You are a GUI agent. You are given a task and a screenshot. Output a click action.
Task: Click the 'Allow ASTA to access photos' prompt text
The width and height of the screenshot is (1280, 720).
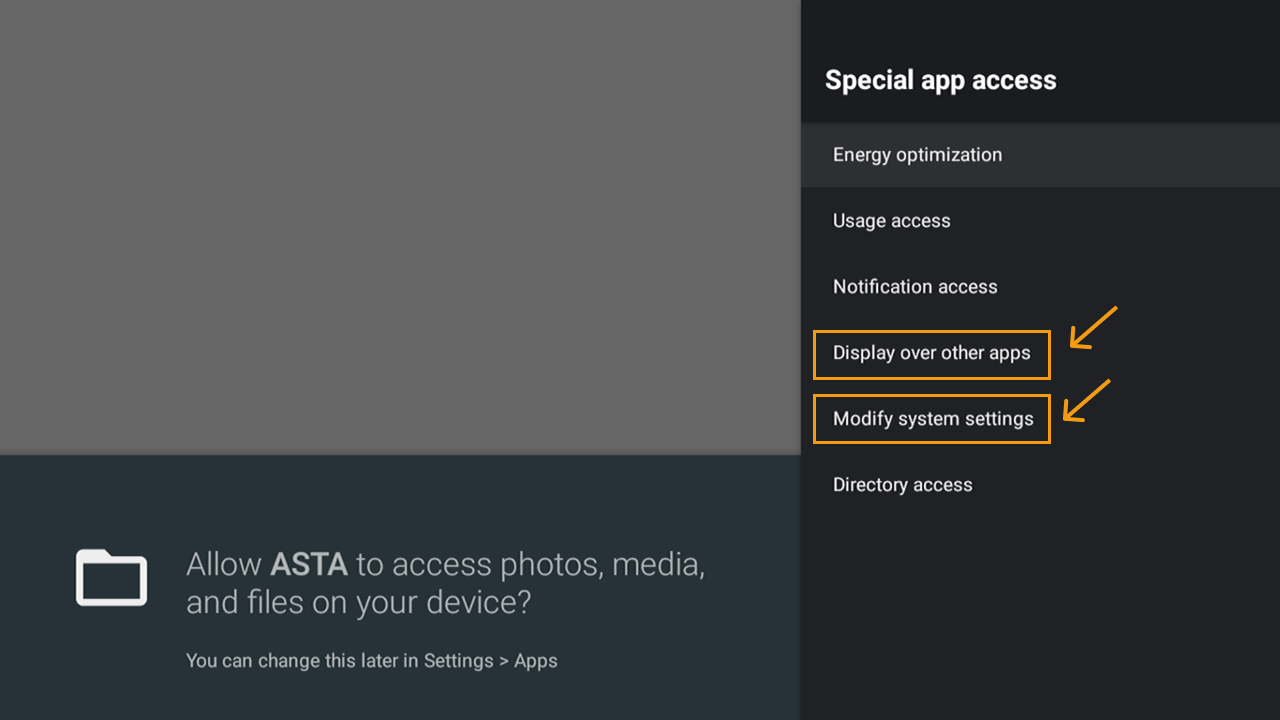pyautogui.click(x=445, y=565)
